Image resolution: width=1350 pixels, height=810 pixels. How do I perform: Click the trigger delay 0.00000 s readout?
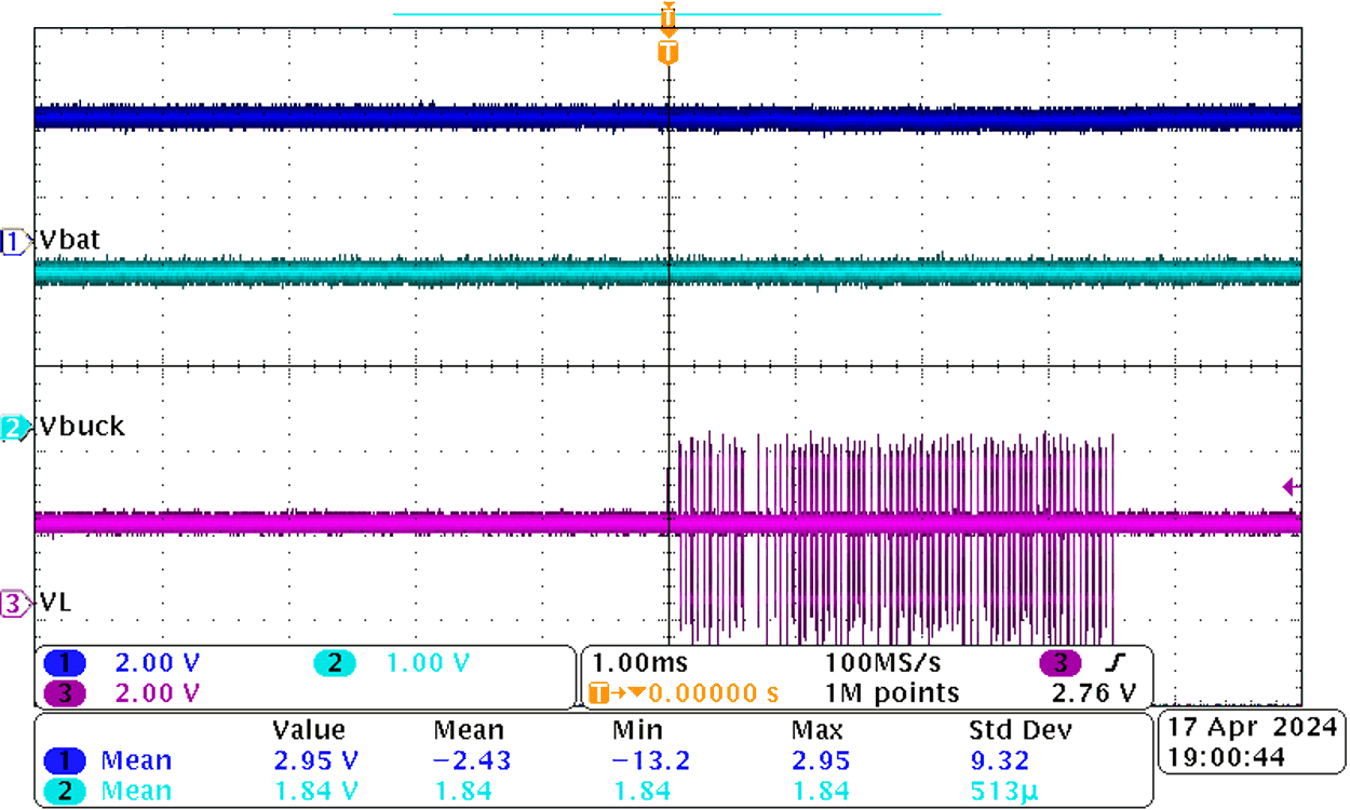point(698,692)
